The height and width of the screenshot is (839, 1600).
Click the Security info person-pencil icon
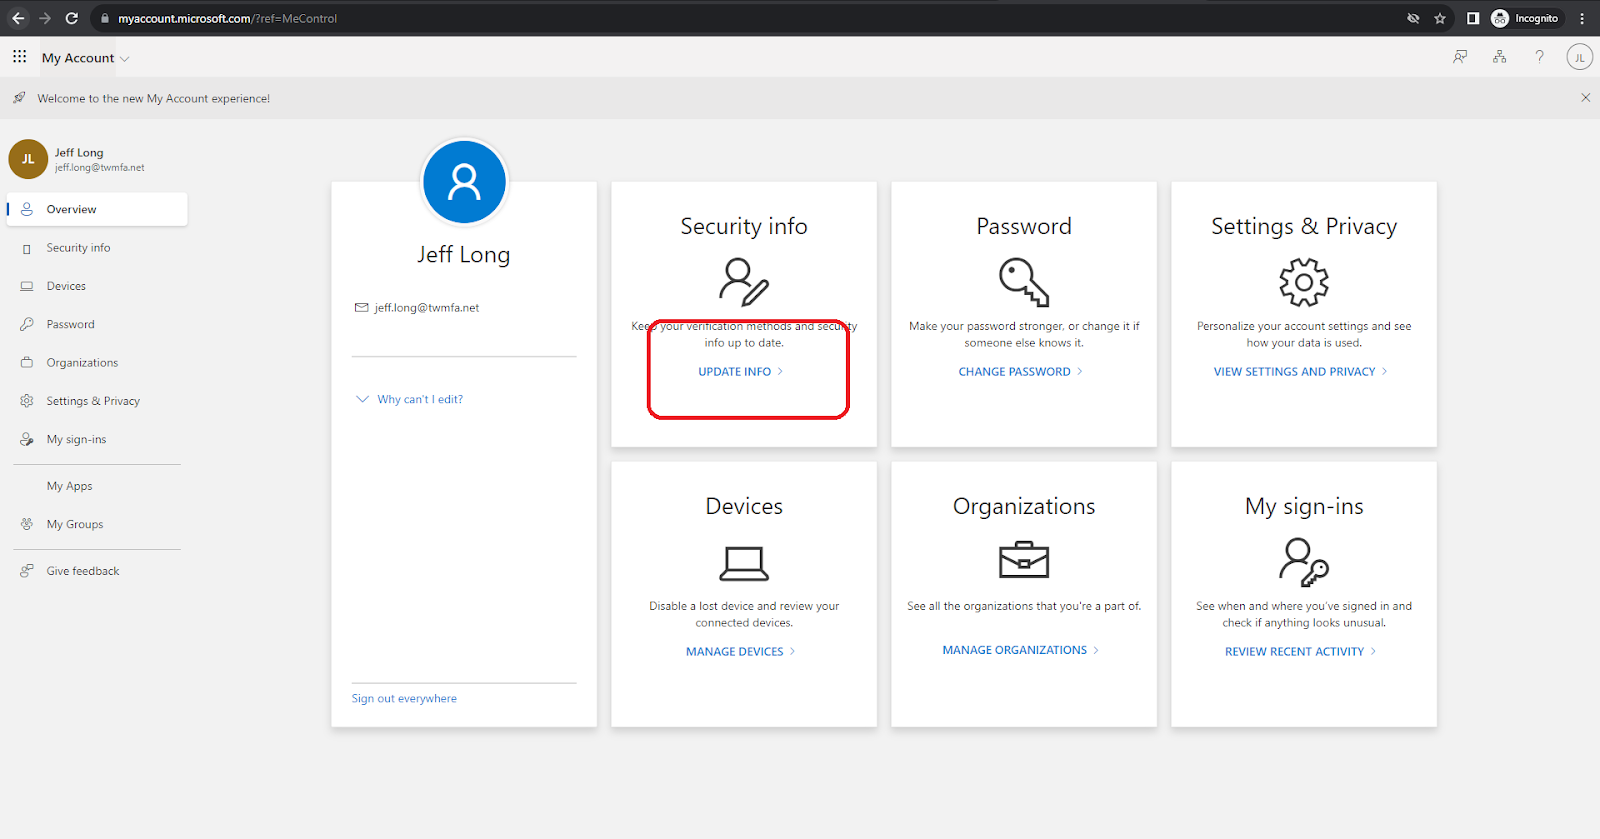point(744,282)
